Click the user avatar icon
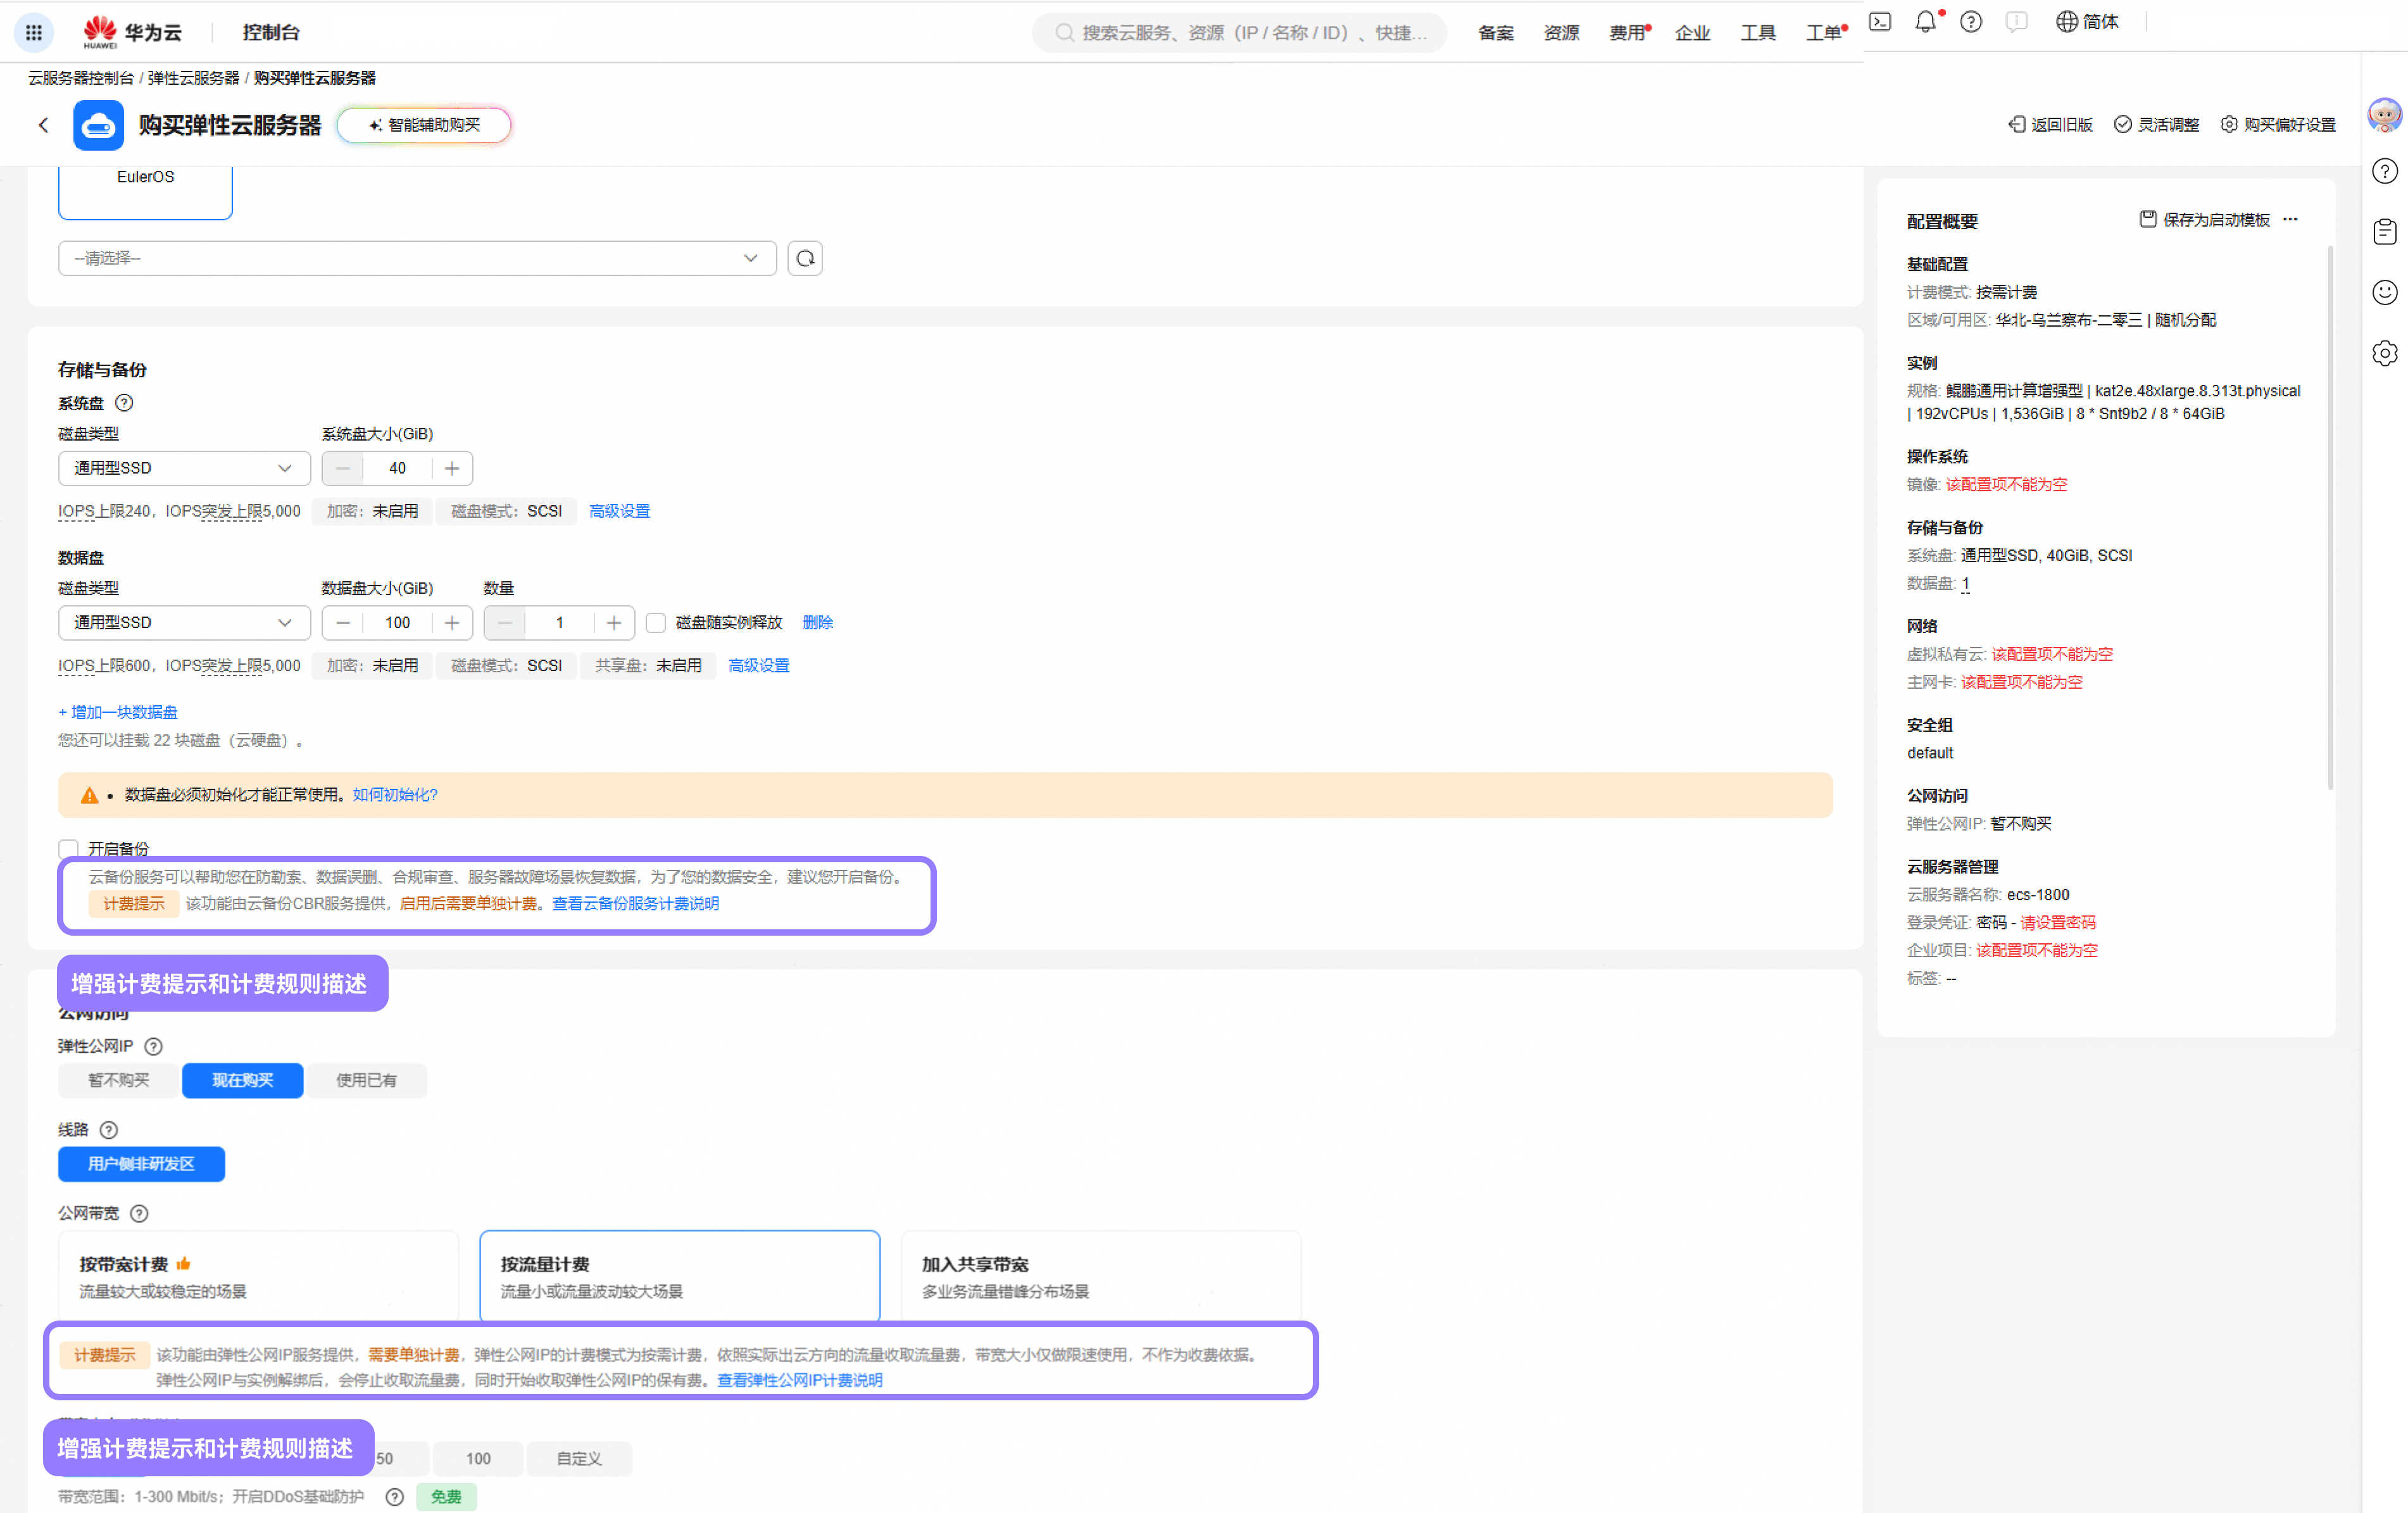The width and height of the screenshot is (2408, 1513). click(x=2385, y=115)
